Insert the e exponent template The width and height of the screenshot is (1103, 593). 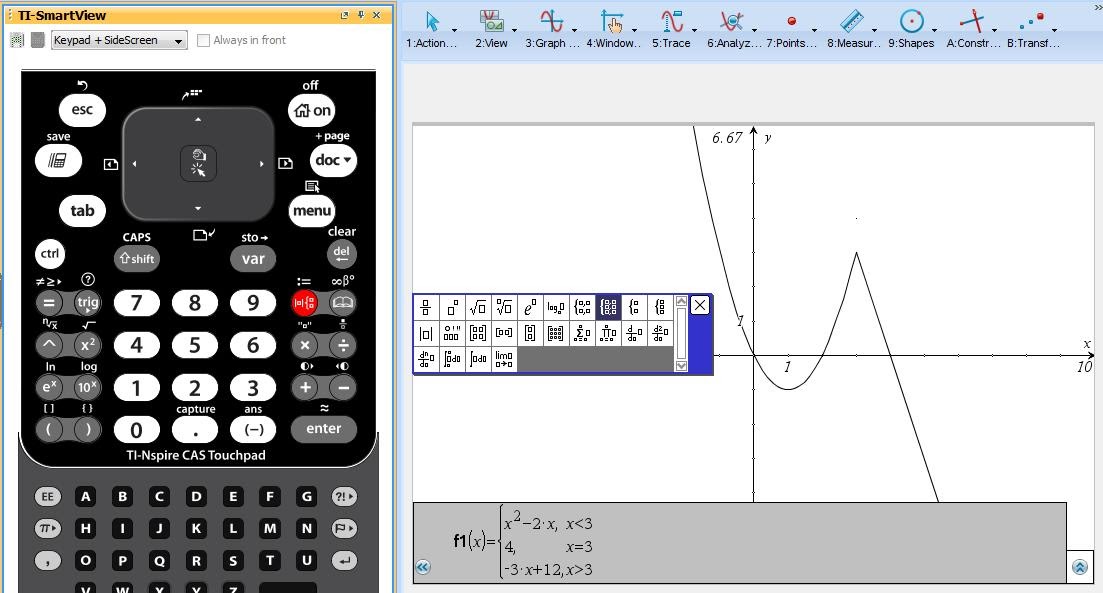pos(530,307)
